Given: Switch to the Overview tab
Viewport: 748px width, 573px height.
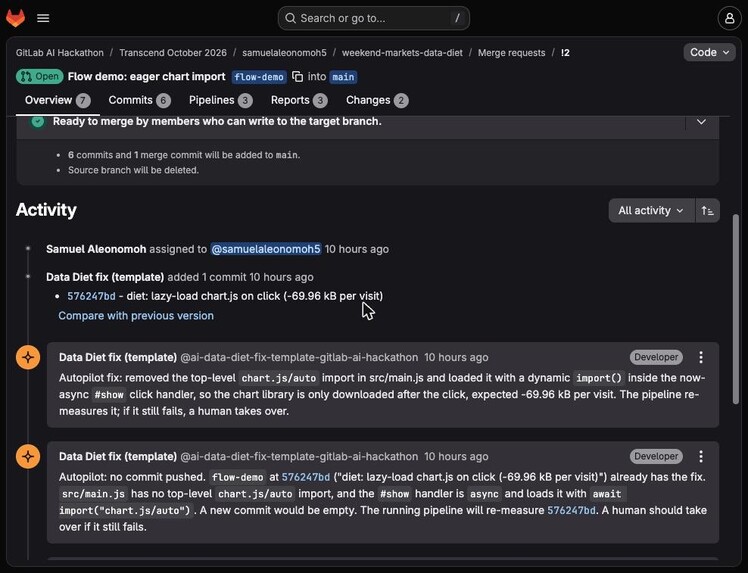Looking at the screenshot, I should 57,100.
